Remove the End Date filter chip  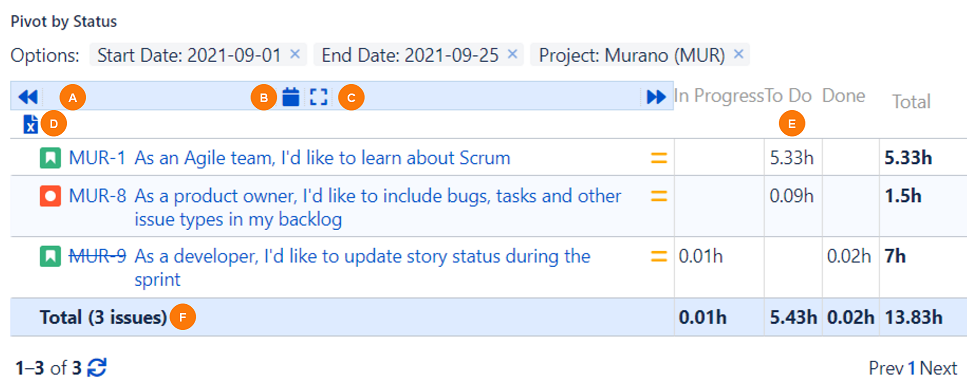(x=512, y=54)
